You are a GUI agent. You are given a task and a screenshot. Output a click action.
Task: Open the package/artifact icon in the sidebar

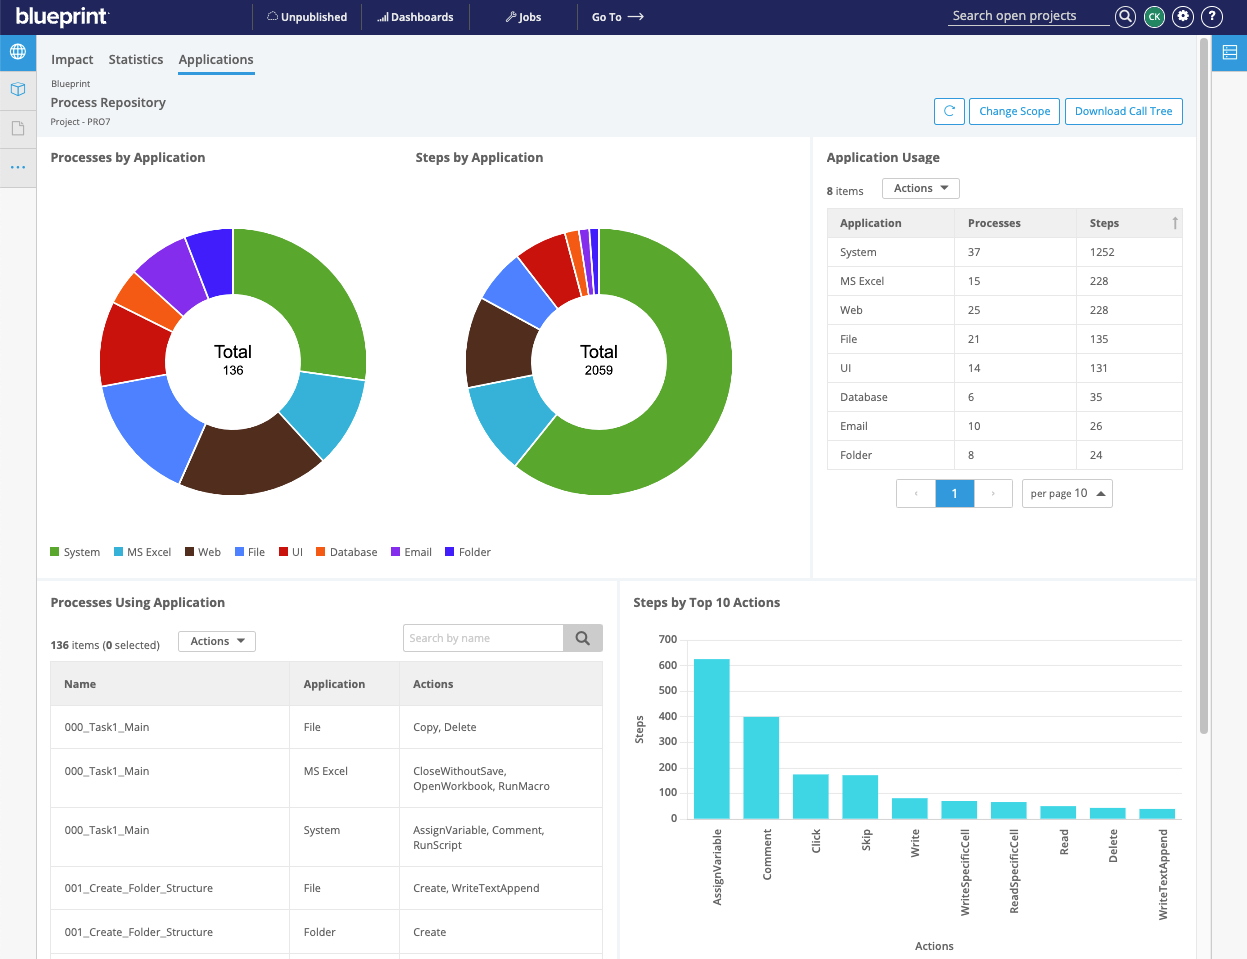19,89
